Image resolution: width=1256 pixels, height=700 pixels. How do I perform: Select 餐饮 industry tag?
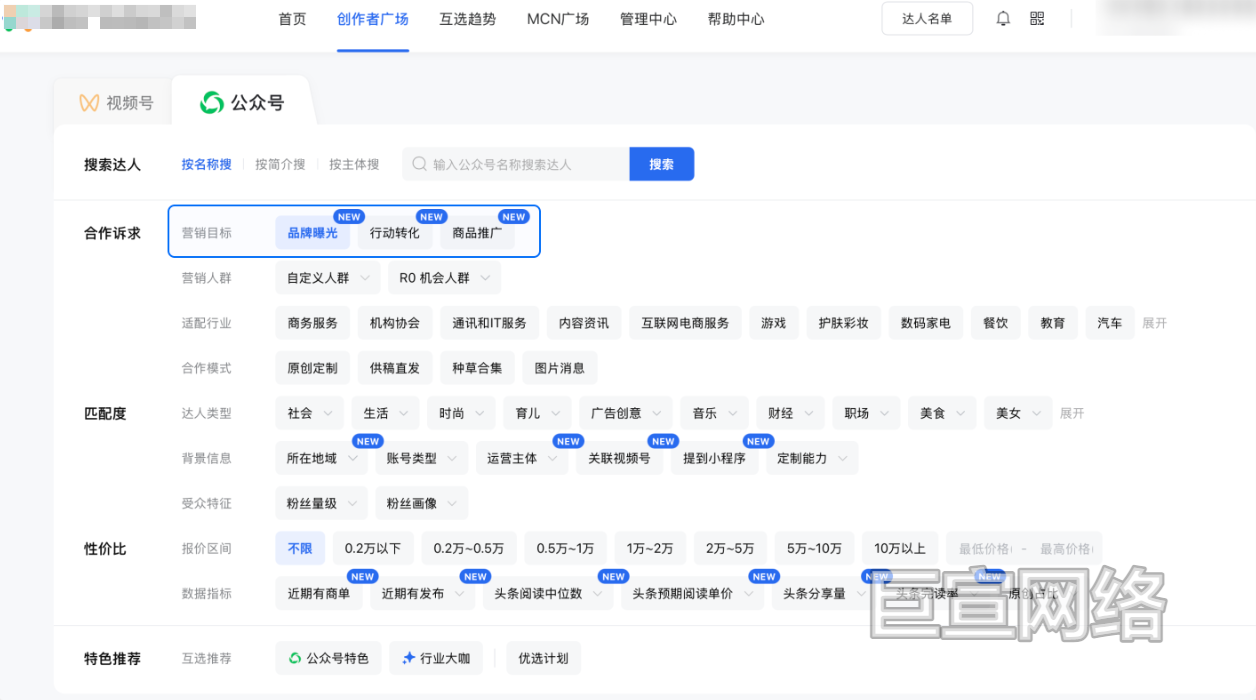[x=995, y=323]
